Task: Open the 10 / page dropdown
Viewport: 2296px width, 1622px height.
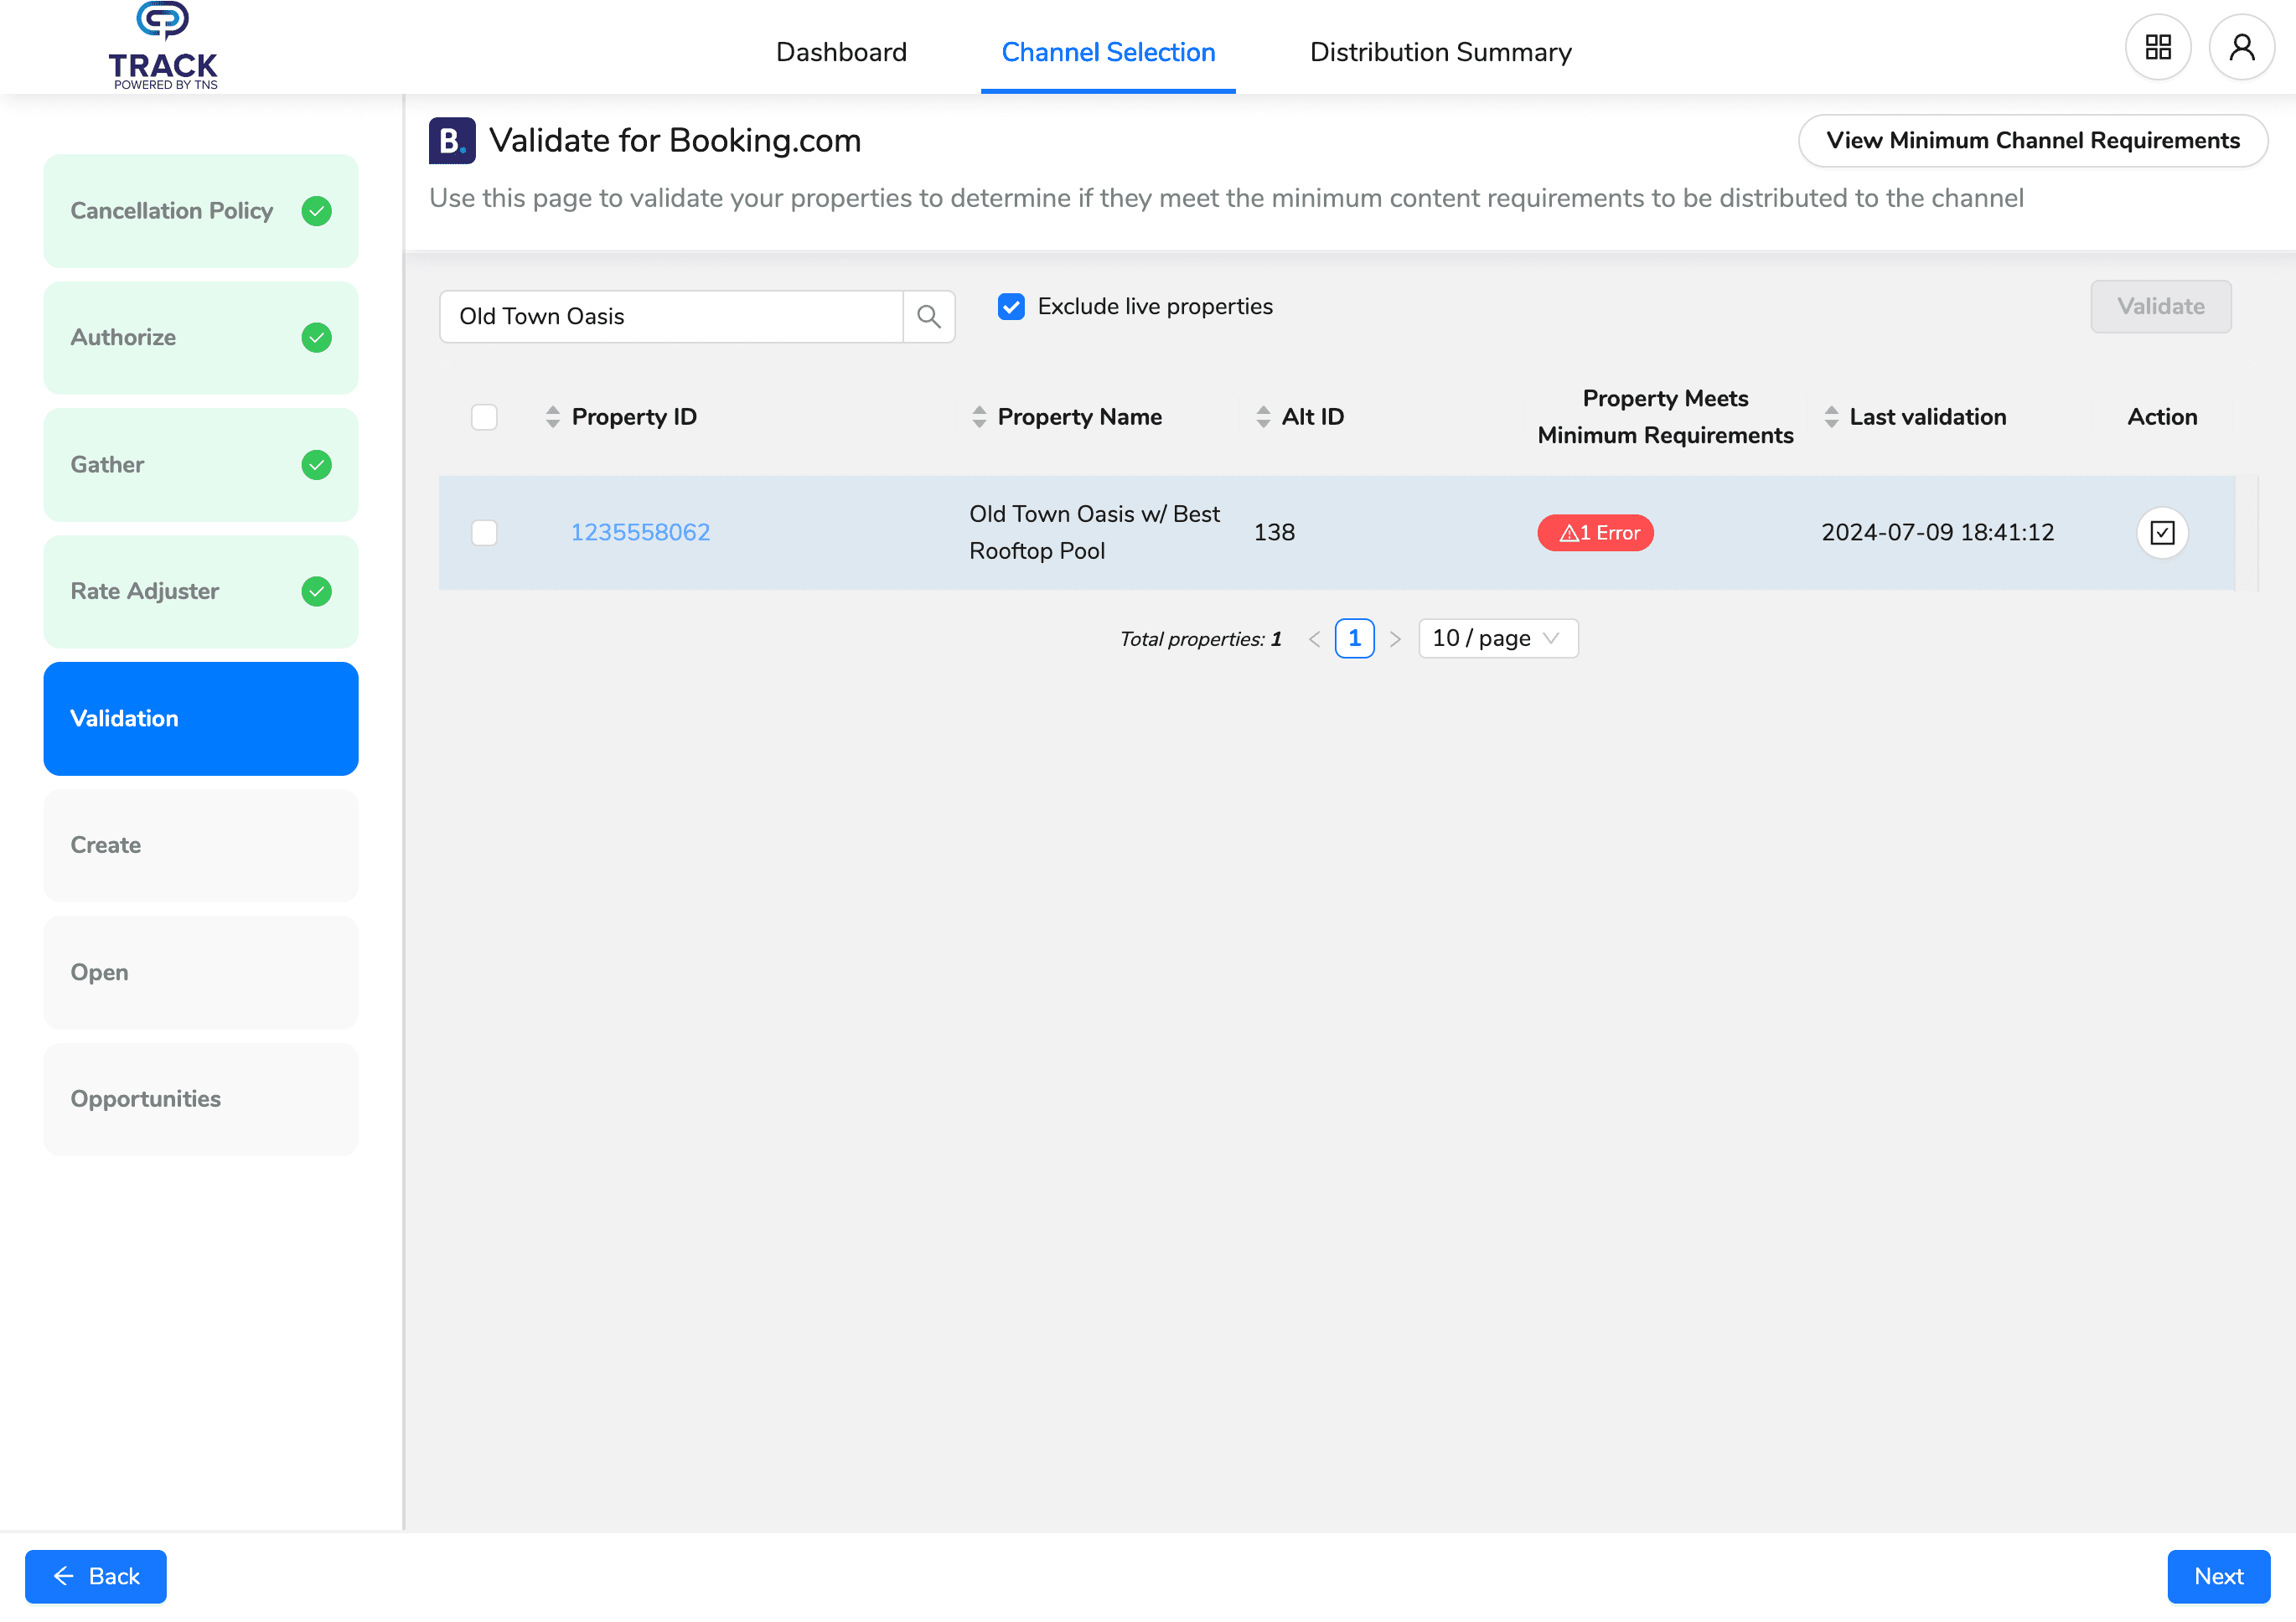Action: [x=1498, y=639]
